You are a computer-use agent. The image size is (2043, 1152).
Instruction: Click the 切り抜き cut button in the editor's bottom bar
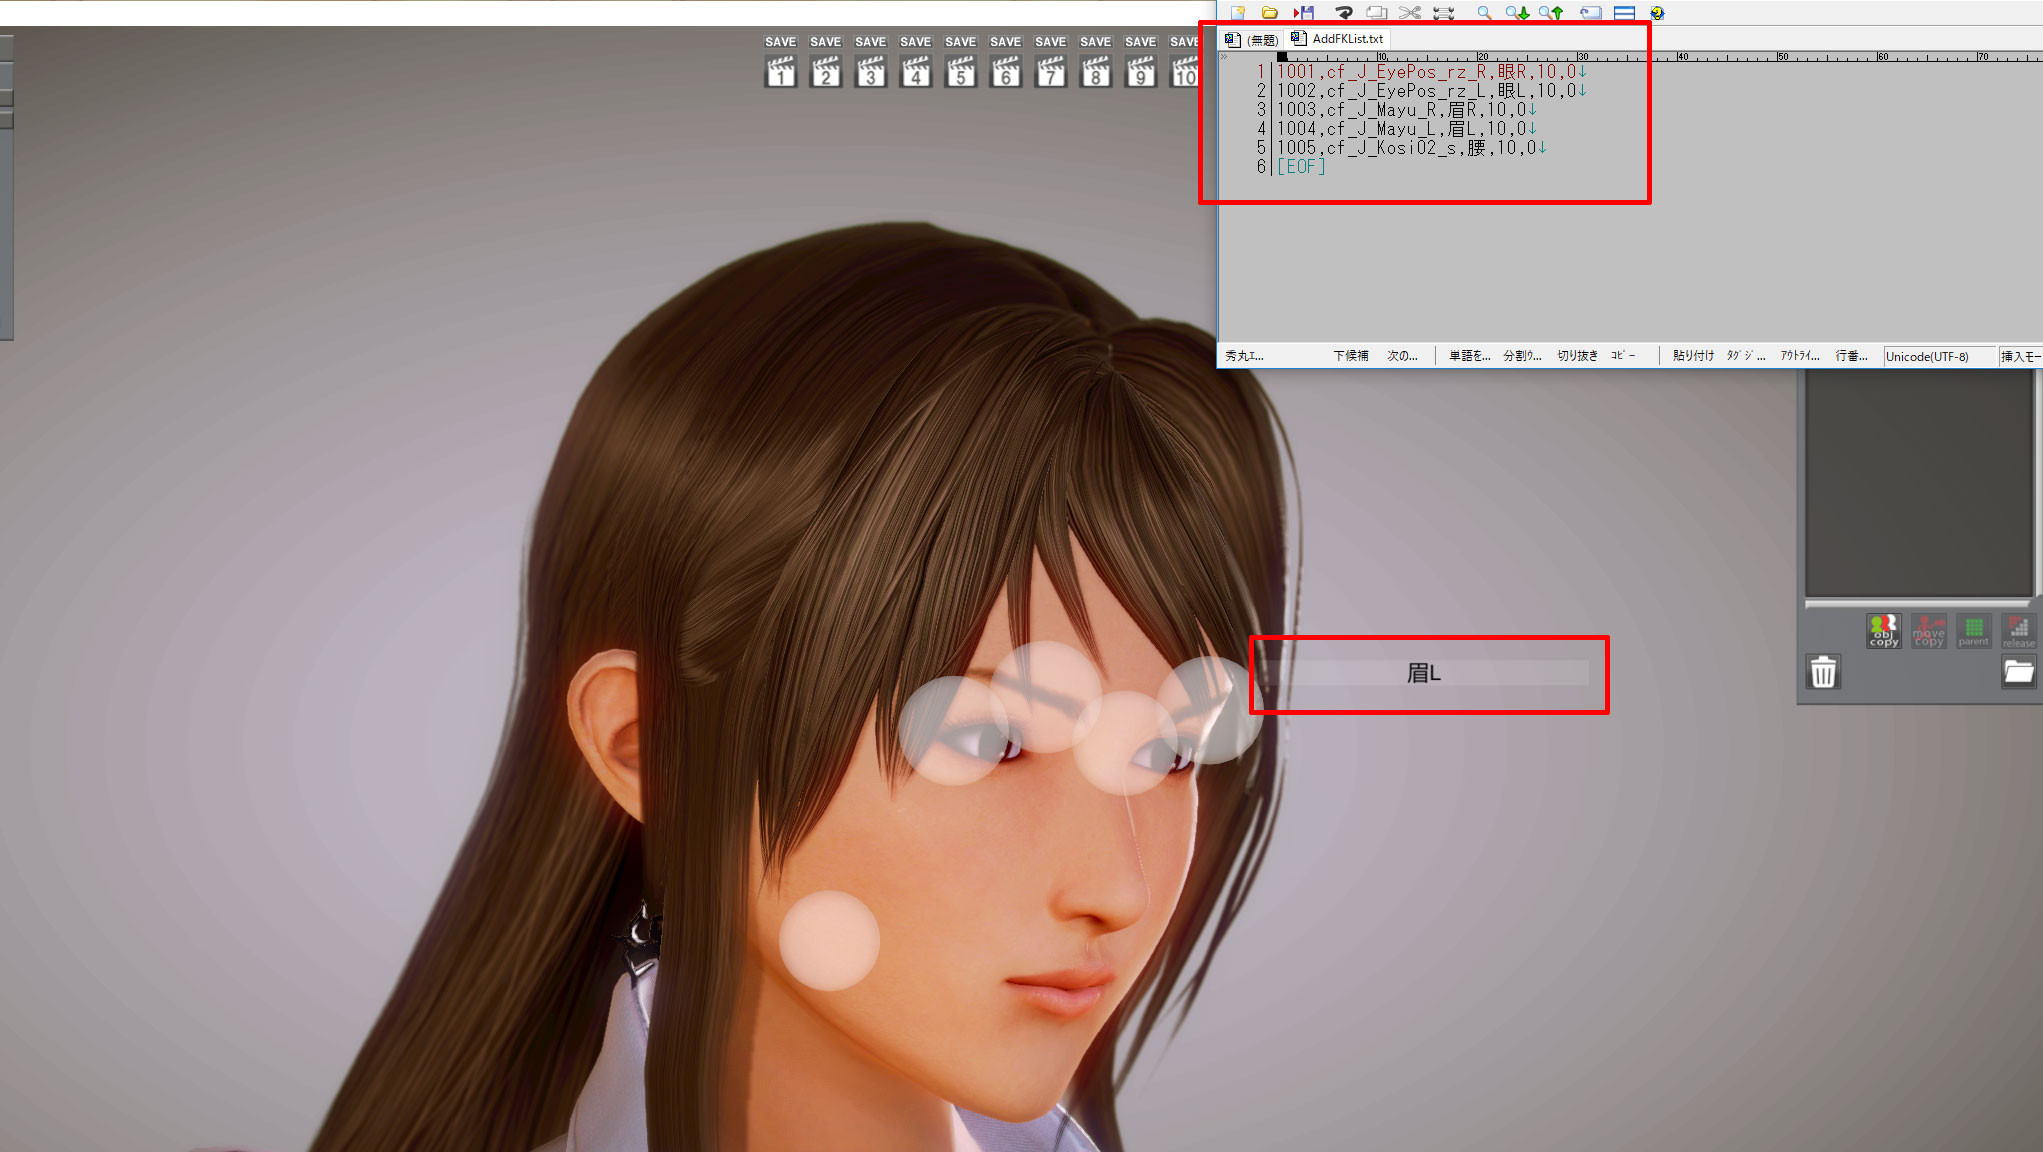tap(1577, 356)
